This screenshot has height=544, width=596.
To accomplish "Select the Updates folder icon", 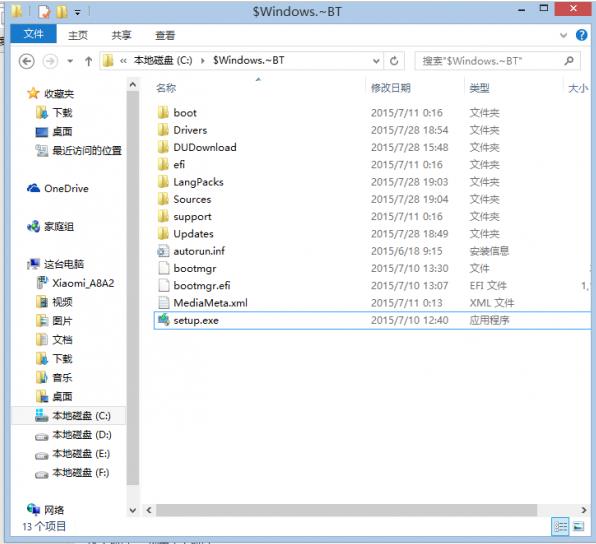I will click(x=163, y=233).
